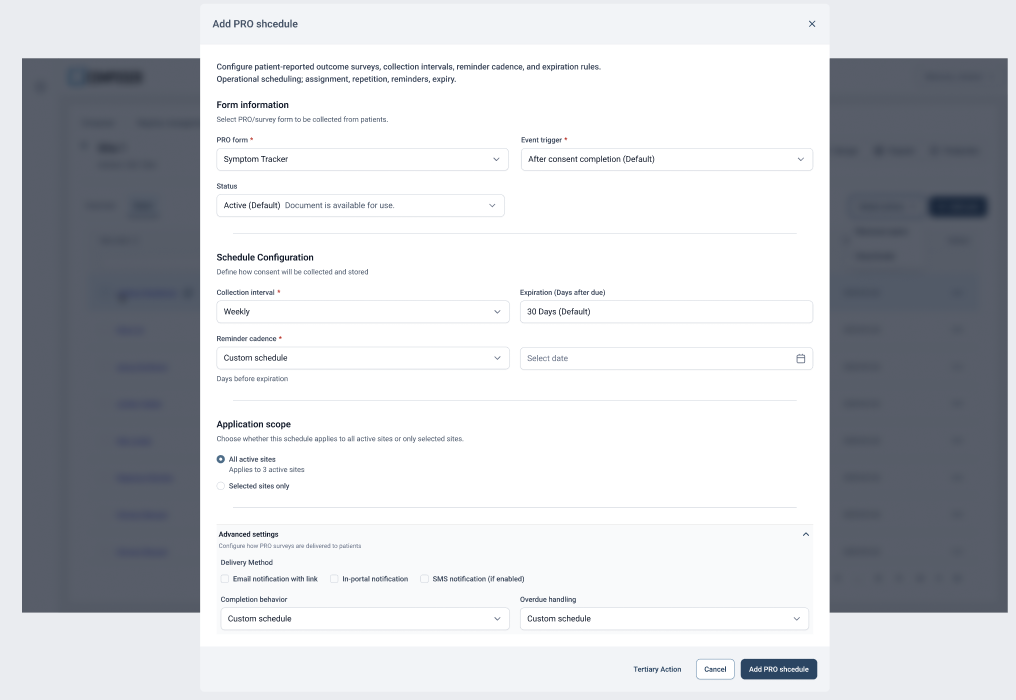Image resolution: width=1016 pixels, height=700 pixels.
Task: Open the Reminder cadence Custom schedule dropdown
Action: coord(363,358)
